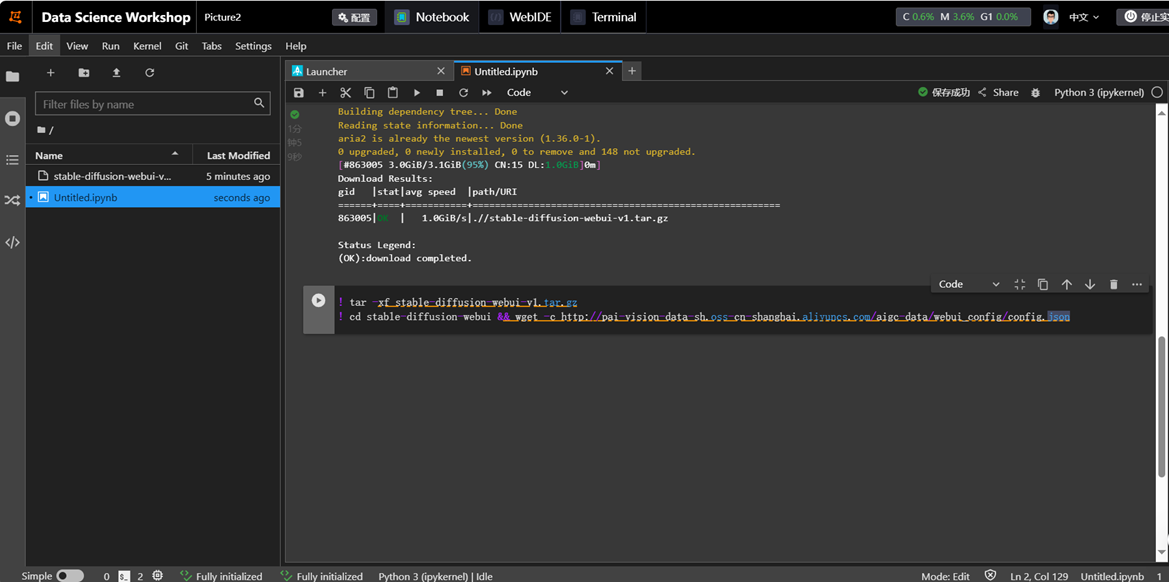Open the cell type Code dropdown in toolbar
The width and height of the screenshot is (1169, 582).
[537, 93]
